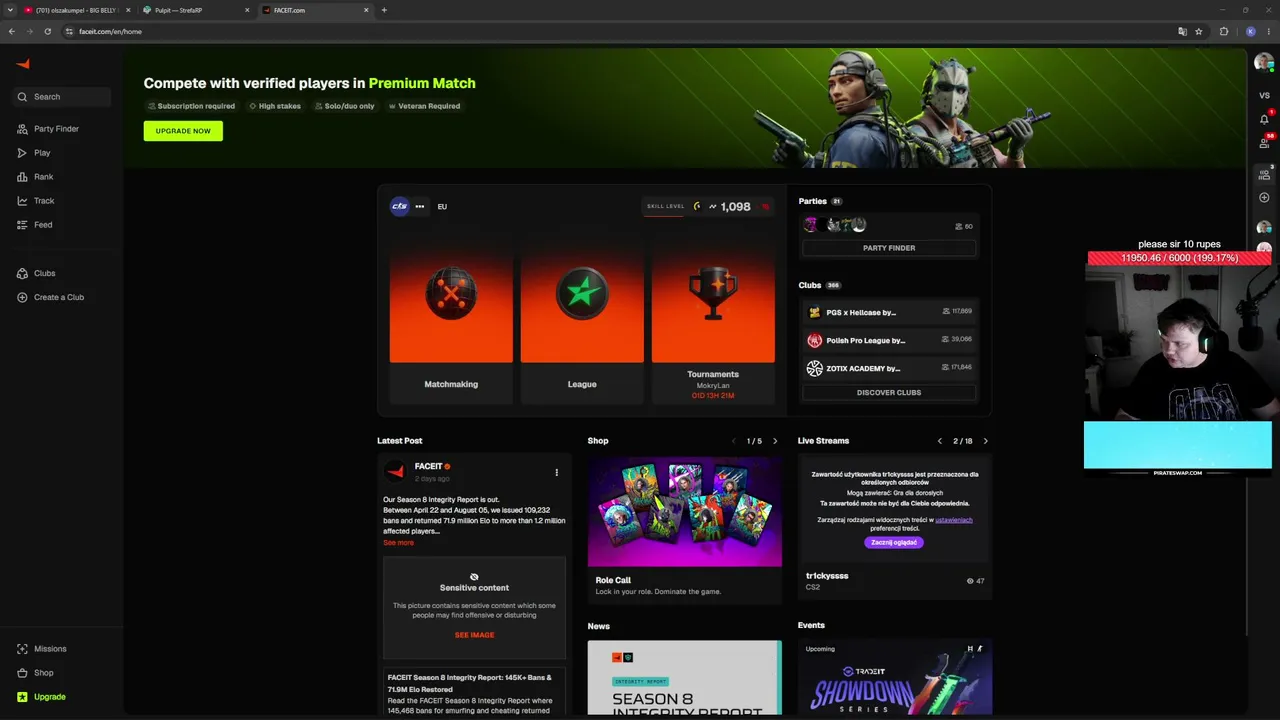The width and height of the screenshot is (1280, 720).
Task: Go back with the browser back arrow
Action: coord(11,31)
